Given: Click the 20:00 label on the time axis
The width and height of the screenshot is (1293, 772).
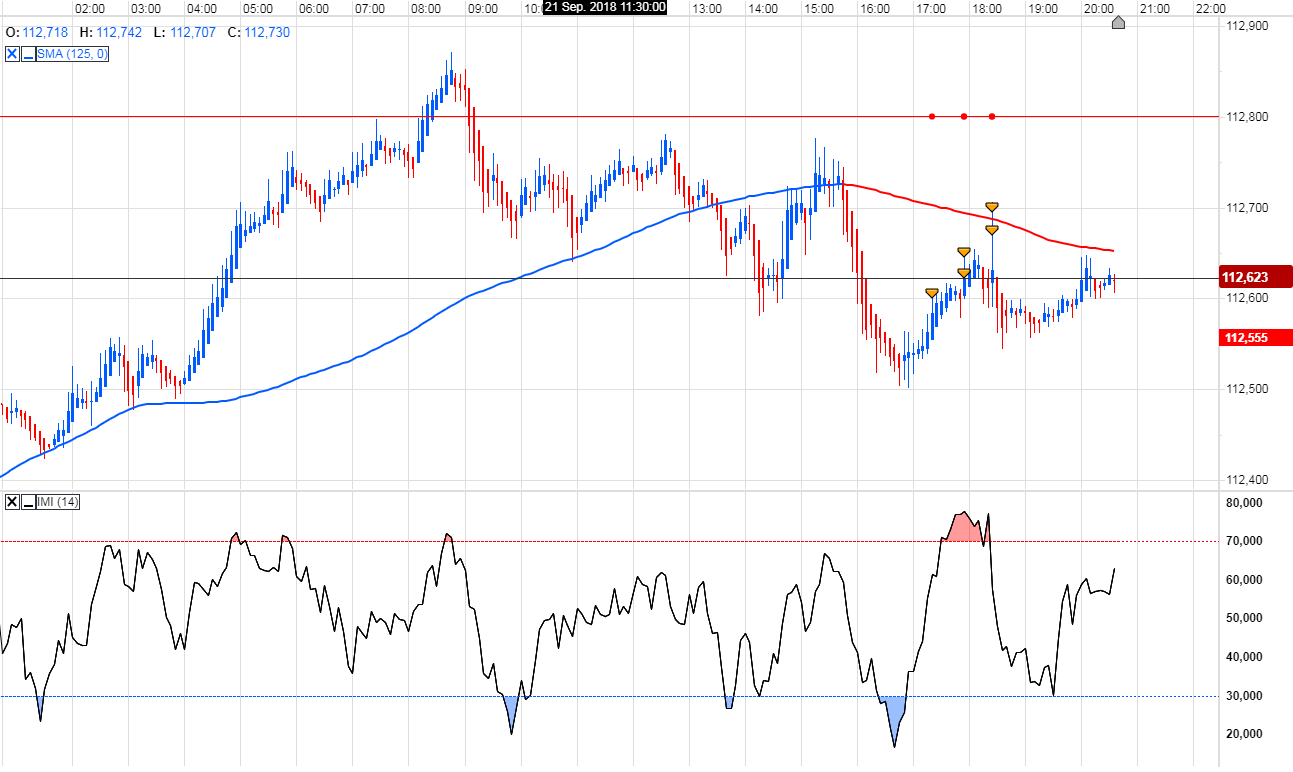Looking at the screenshot, I should 1101,8.
